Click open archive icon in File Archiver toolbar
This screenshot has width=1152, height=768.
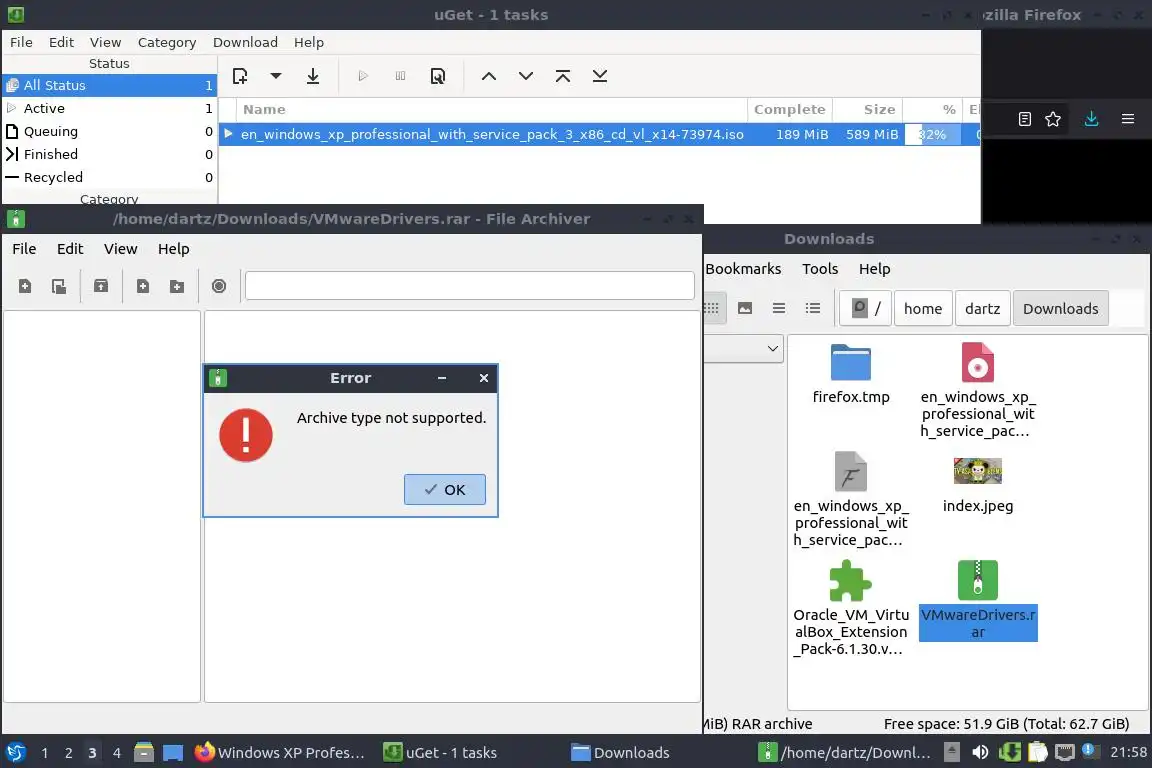(x=59, y=286)
